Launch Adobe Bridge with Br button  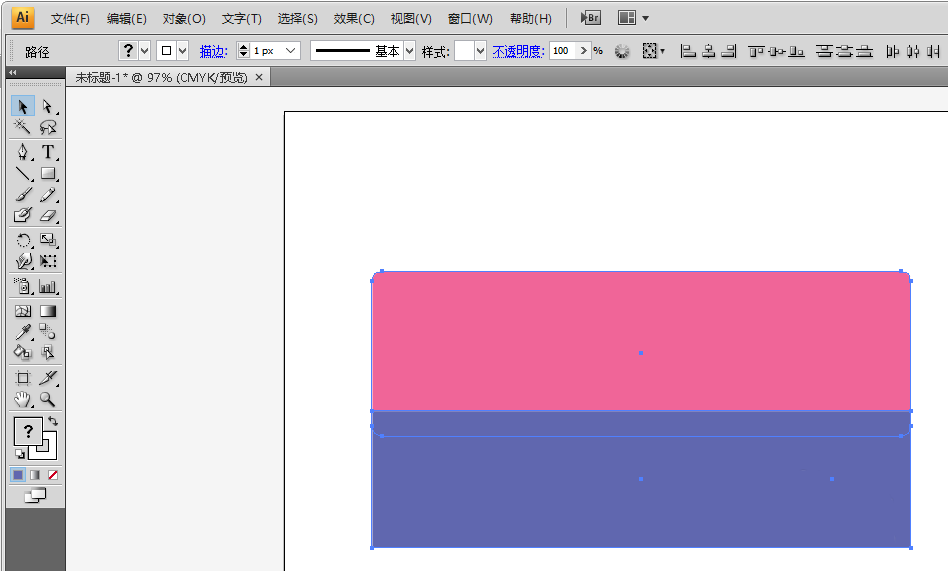(x=590, y=18)
